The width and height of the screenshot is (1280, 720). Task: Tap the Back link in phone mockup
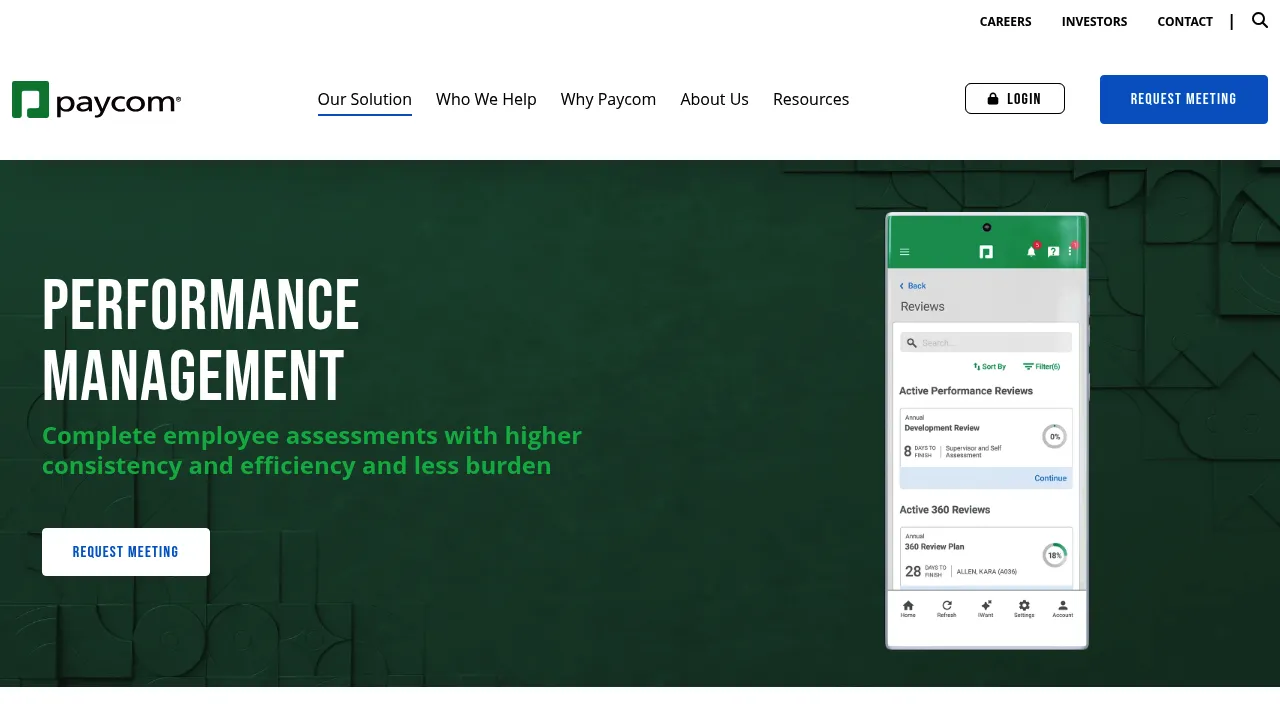coord(913,286)
